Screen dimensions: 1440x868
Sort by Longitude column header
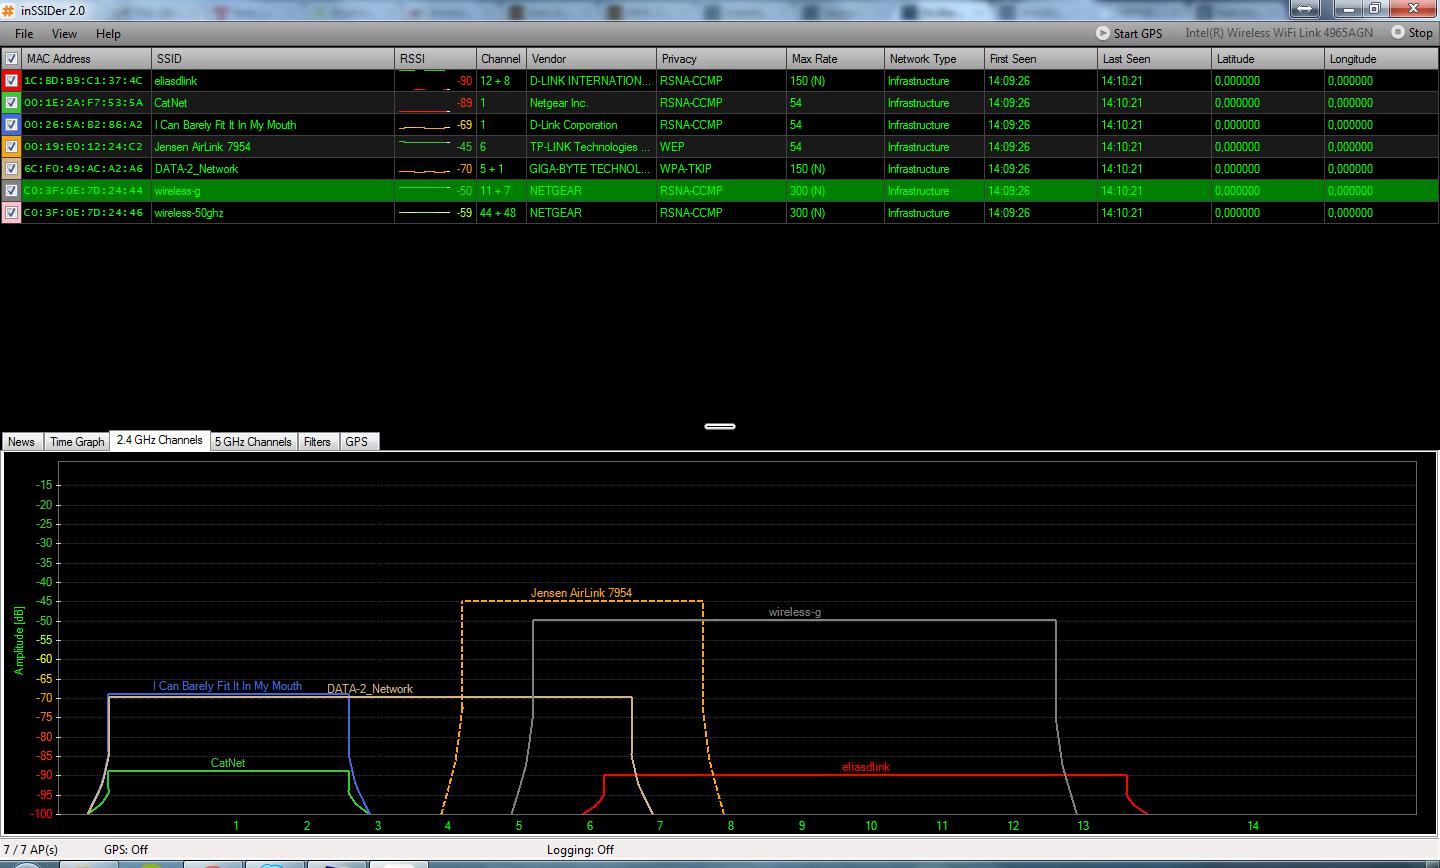(x=1382, y=59)
